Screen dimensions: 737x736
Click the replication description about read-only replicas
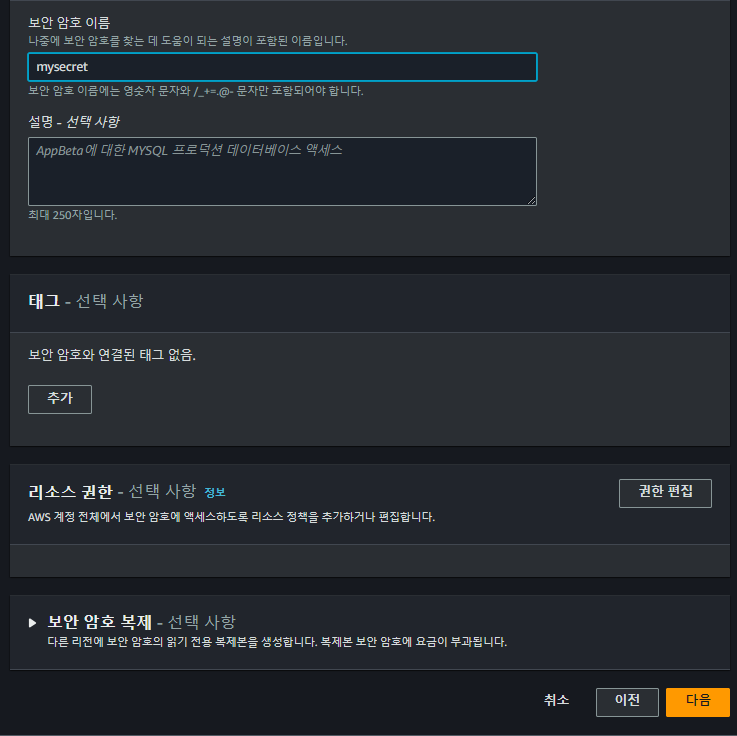coord(277,642)
